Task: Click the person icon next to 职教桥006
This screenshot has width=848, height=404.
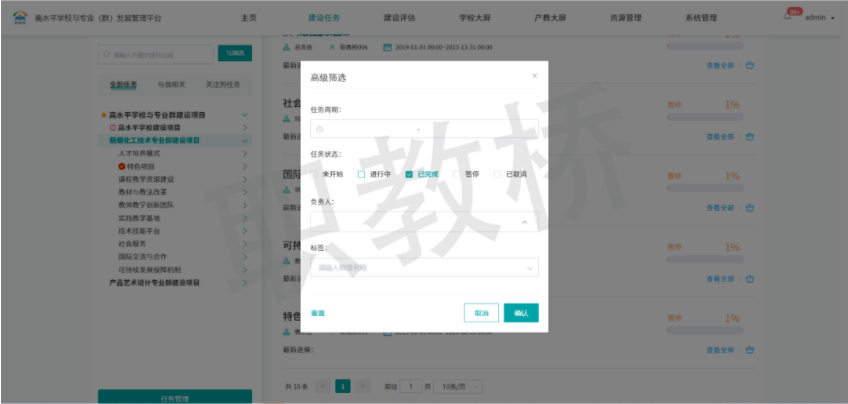Action: (333, 47)
